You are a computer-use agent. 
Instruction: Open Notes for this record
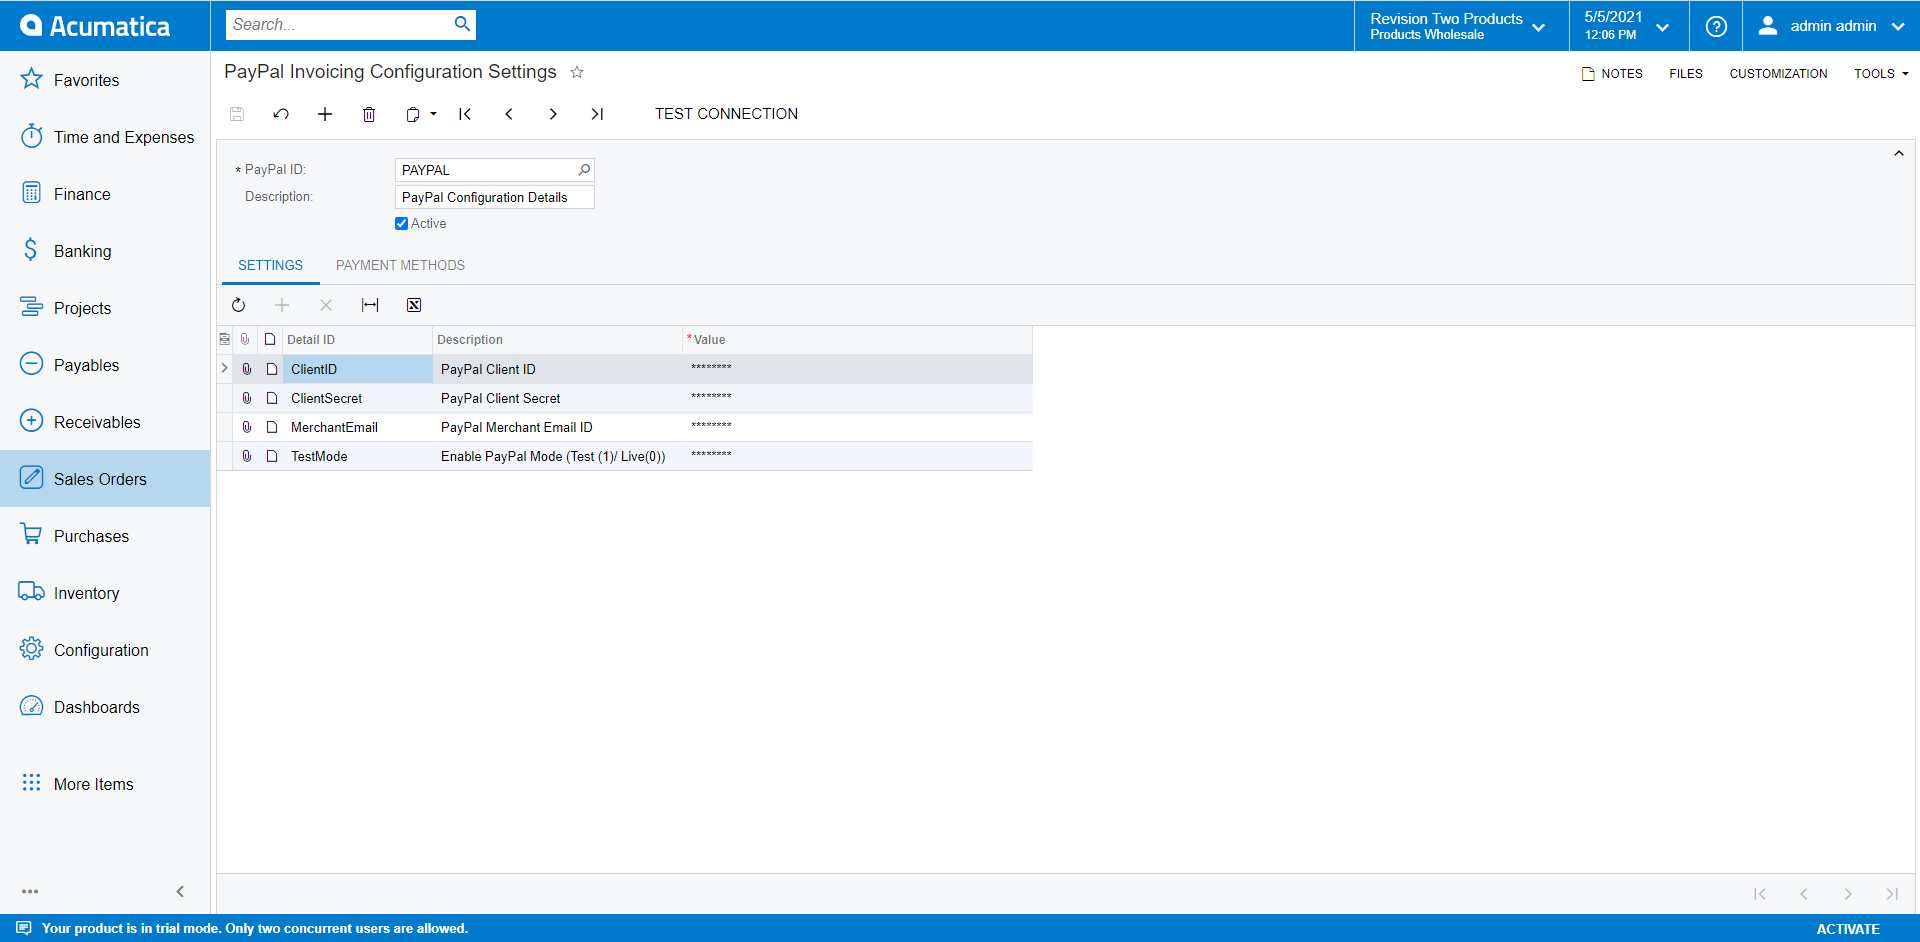pyautogui.click(x=1612, y=73)
